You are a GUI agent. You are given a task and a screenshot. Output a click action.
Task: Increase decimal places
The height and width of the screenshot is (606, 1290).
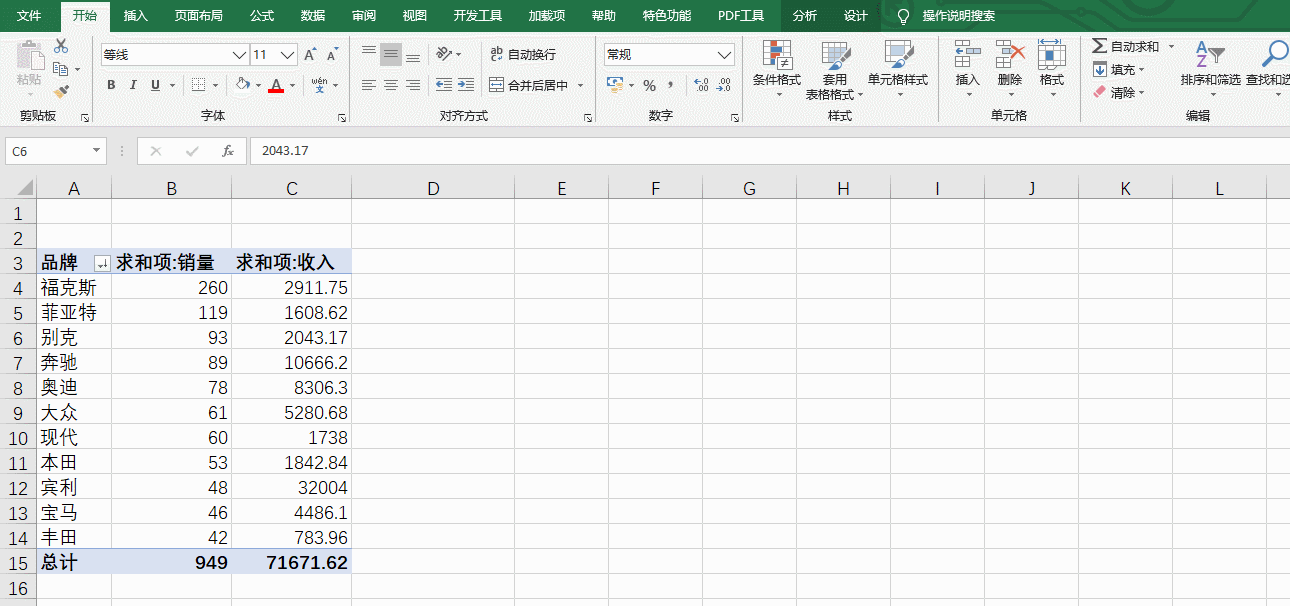(701, 85)
